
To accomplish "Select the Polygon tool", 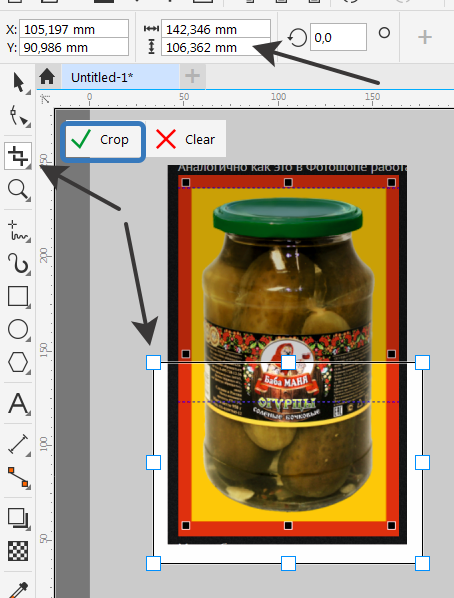I will 18,362.
